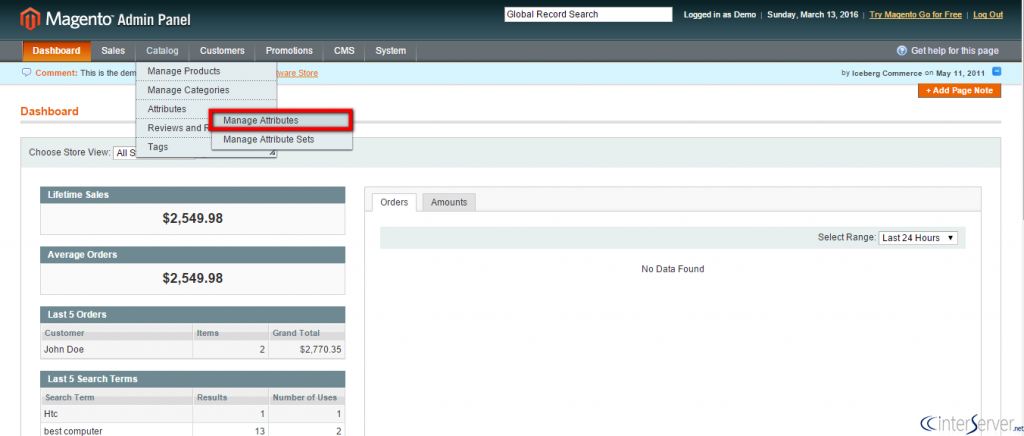The image size is (1024, 436).
Task: Choose Manage Attributes in submenu
Action: point(281,121)
